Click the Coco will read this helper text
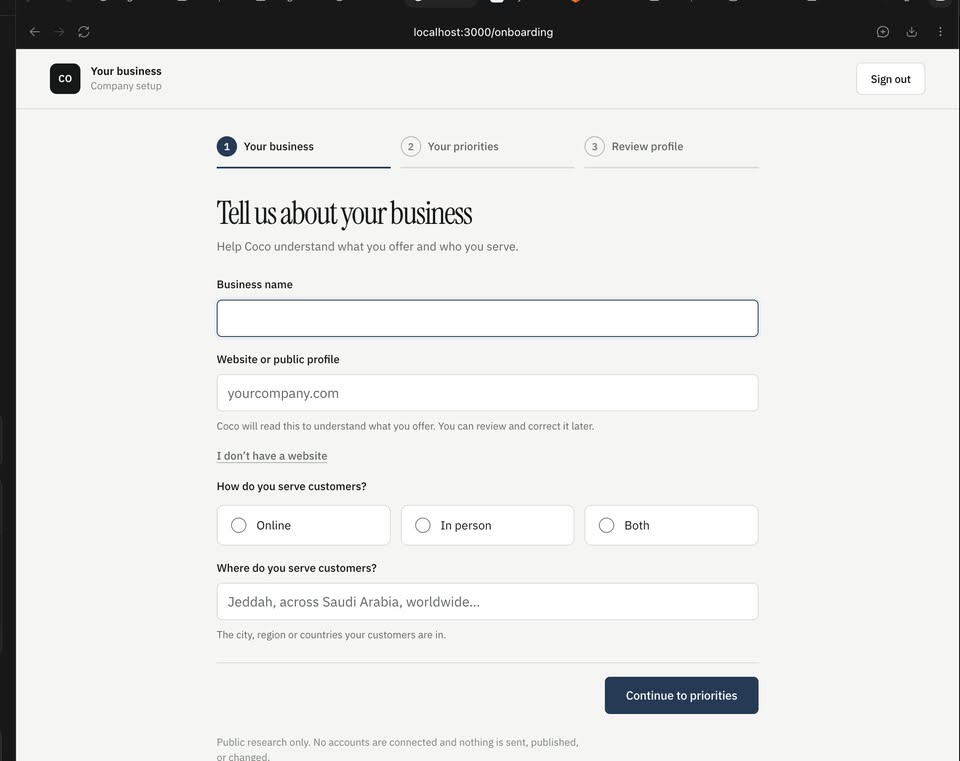 tap(405, 426)
